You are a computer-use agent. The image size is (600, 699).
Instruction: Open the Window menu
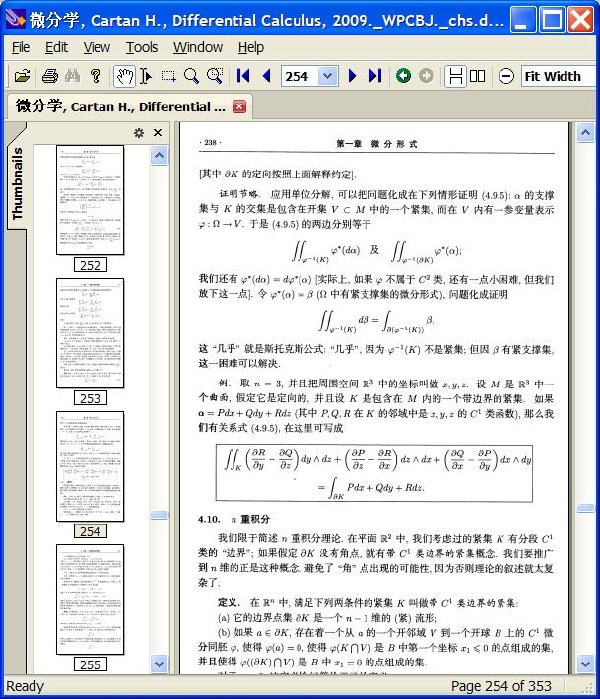(x=198, y=47)
